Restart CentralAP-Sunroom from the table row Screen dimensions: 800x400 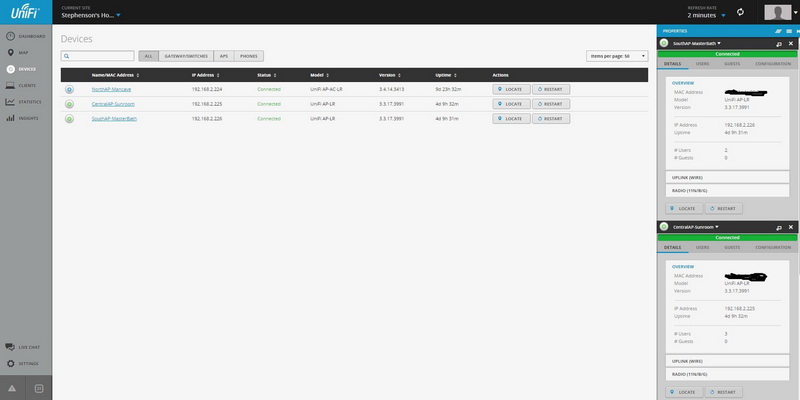click(x=551, y=104)
